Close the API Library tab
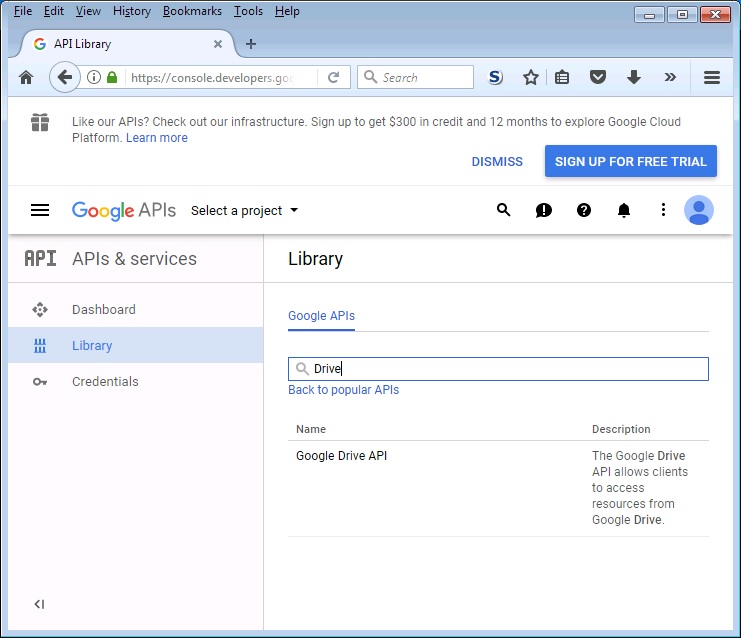 218,44
